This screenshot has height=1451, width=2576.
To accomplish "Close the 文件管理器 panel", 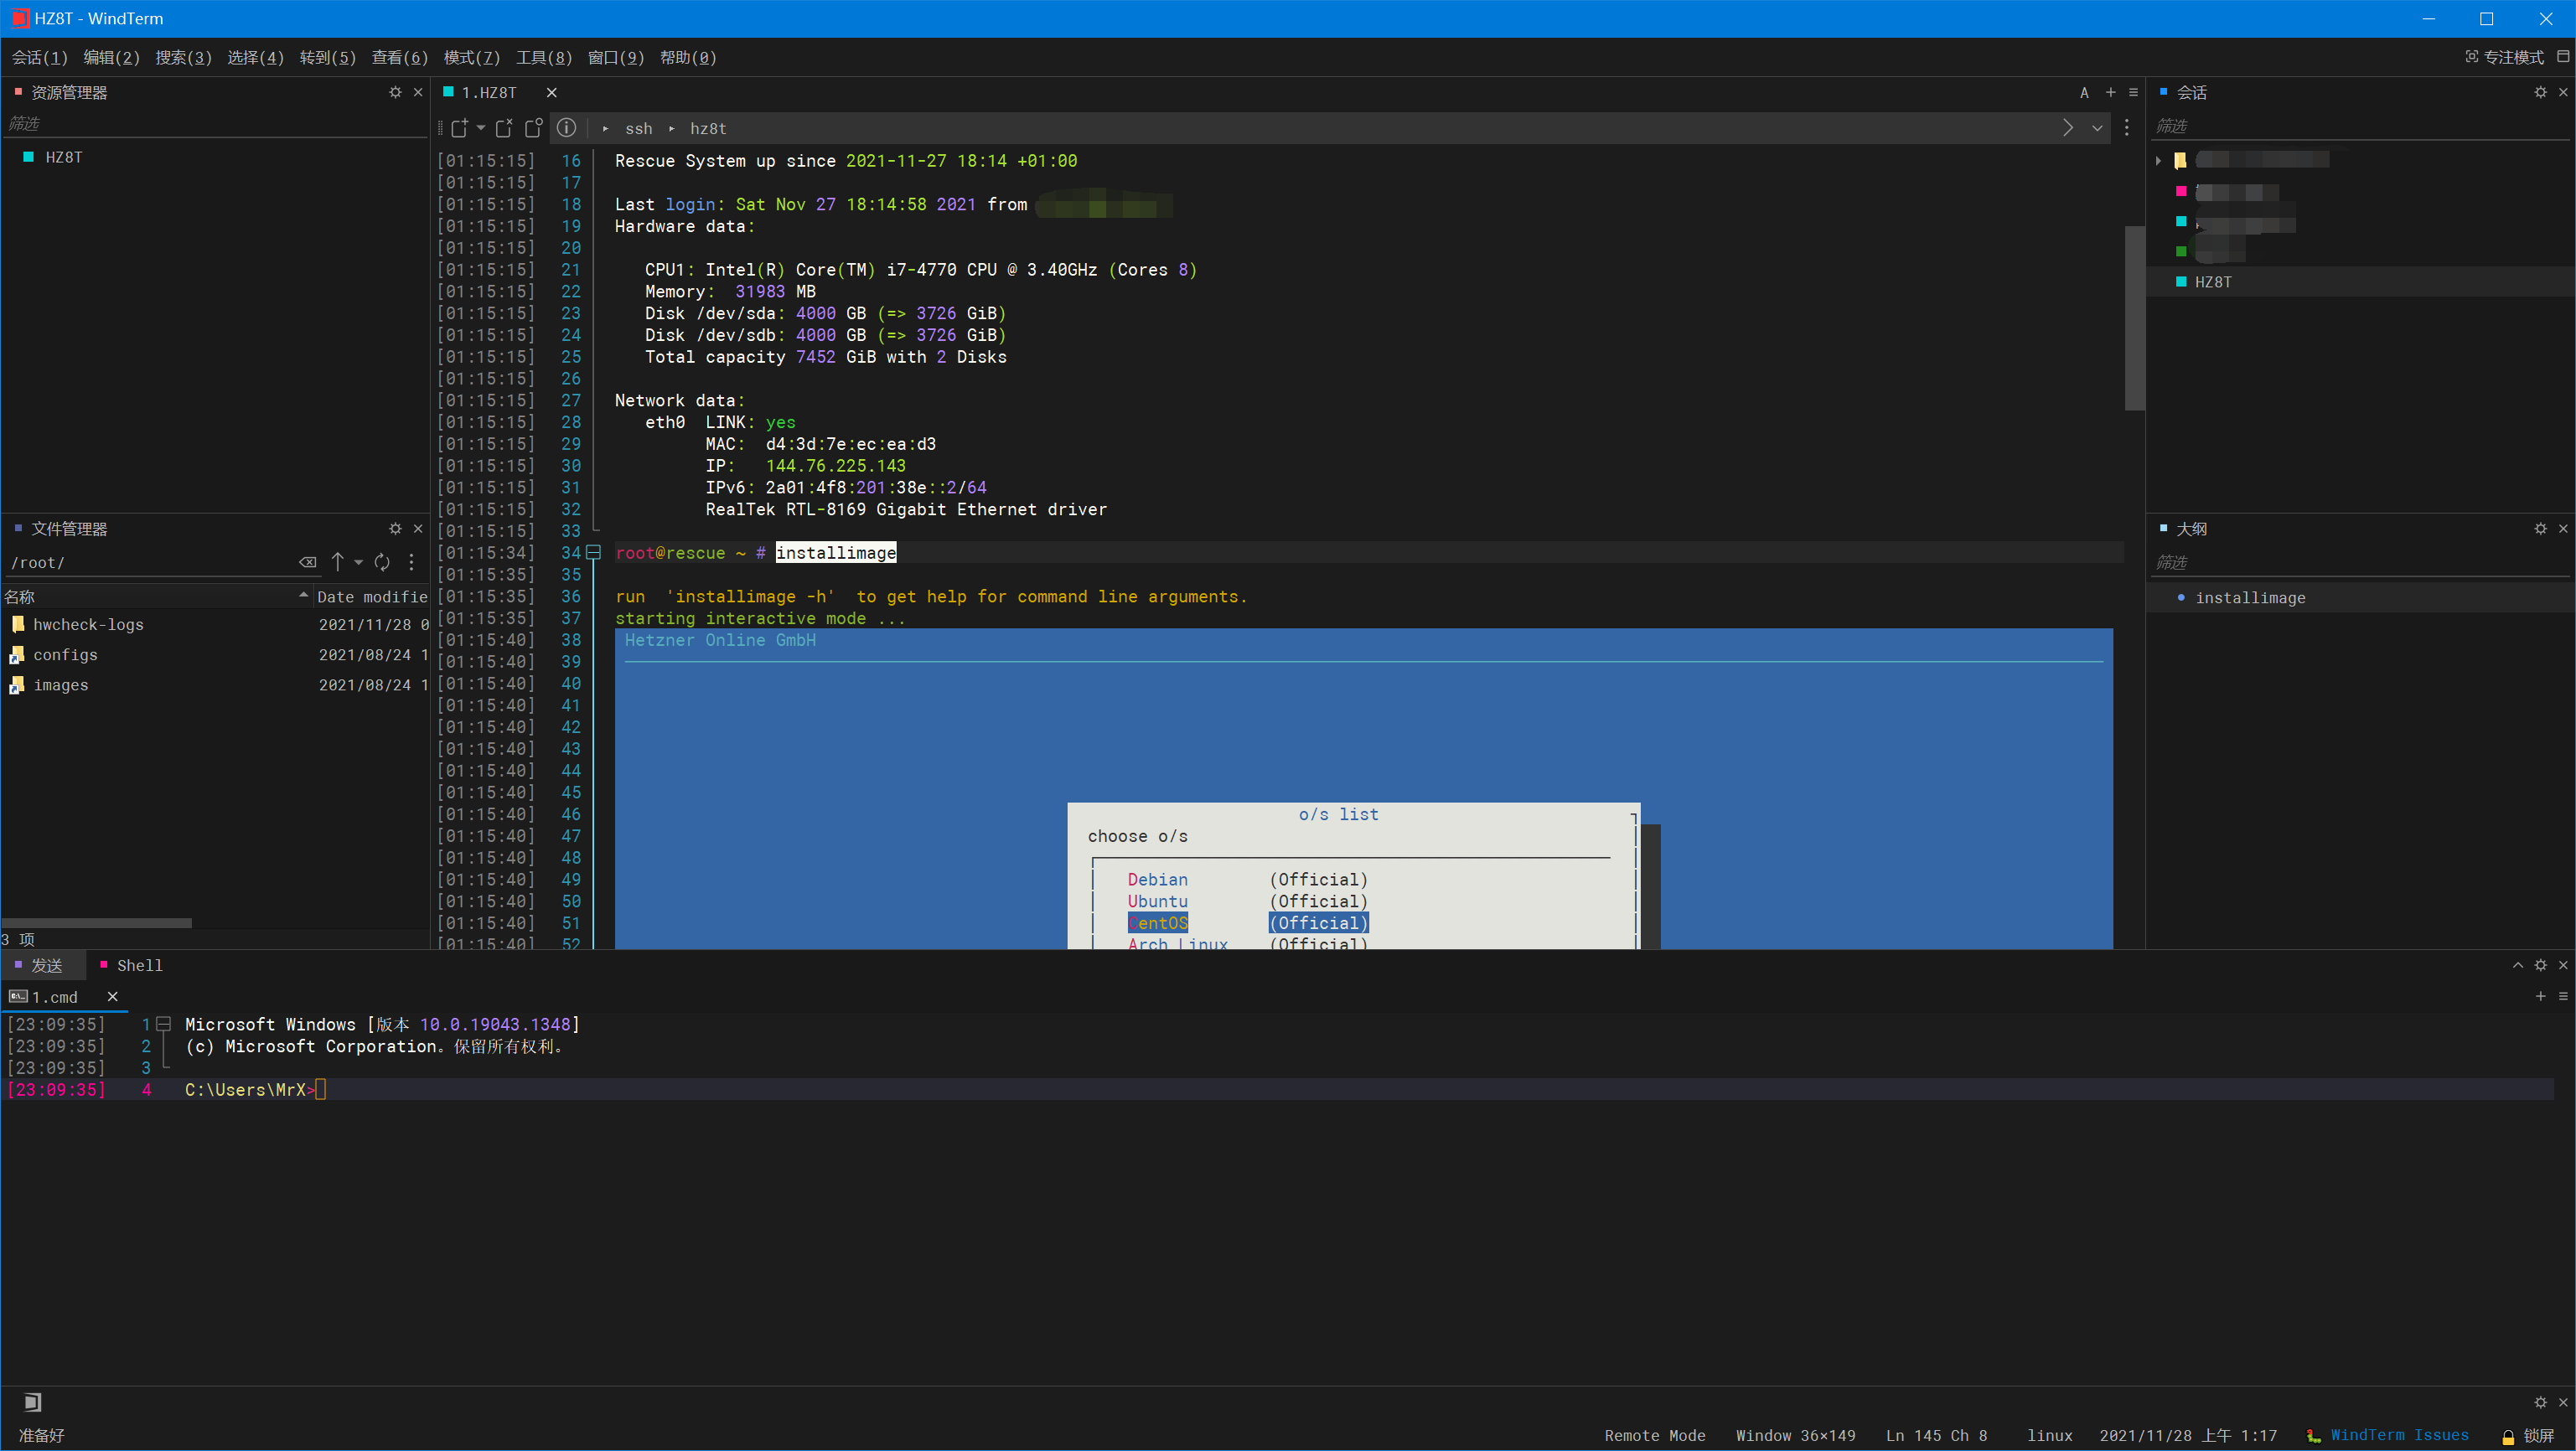I will point(418,528).
